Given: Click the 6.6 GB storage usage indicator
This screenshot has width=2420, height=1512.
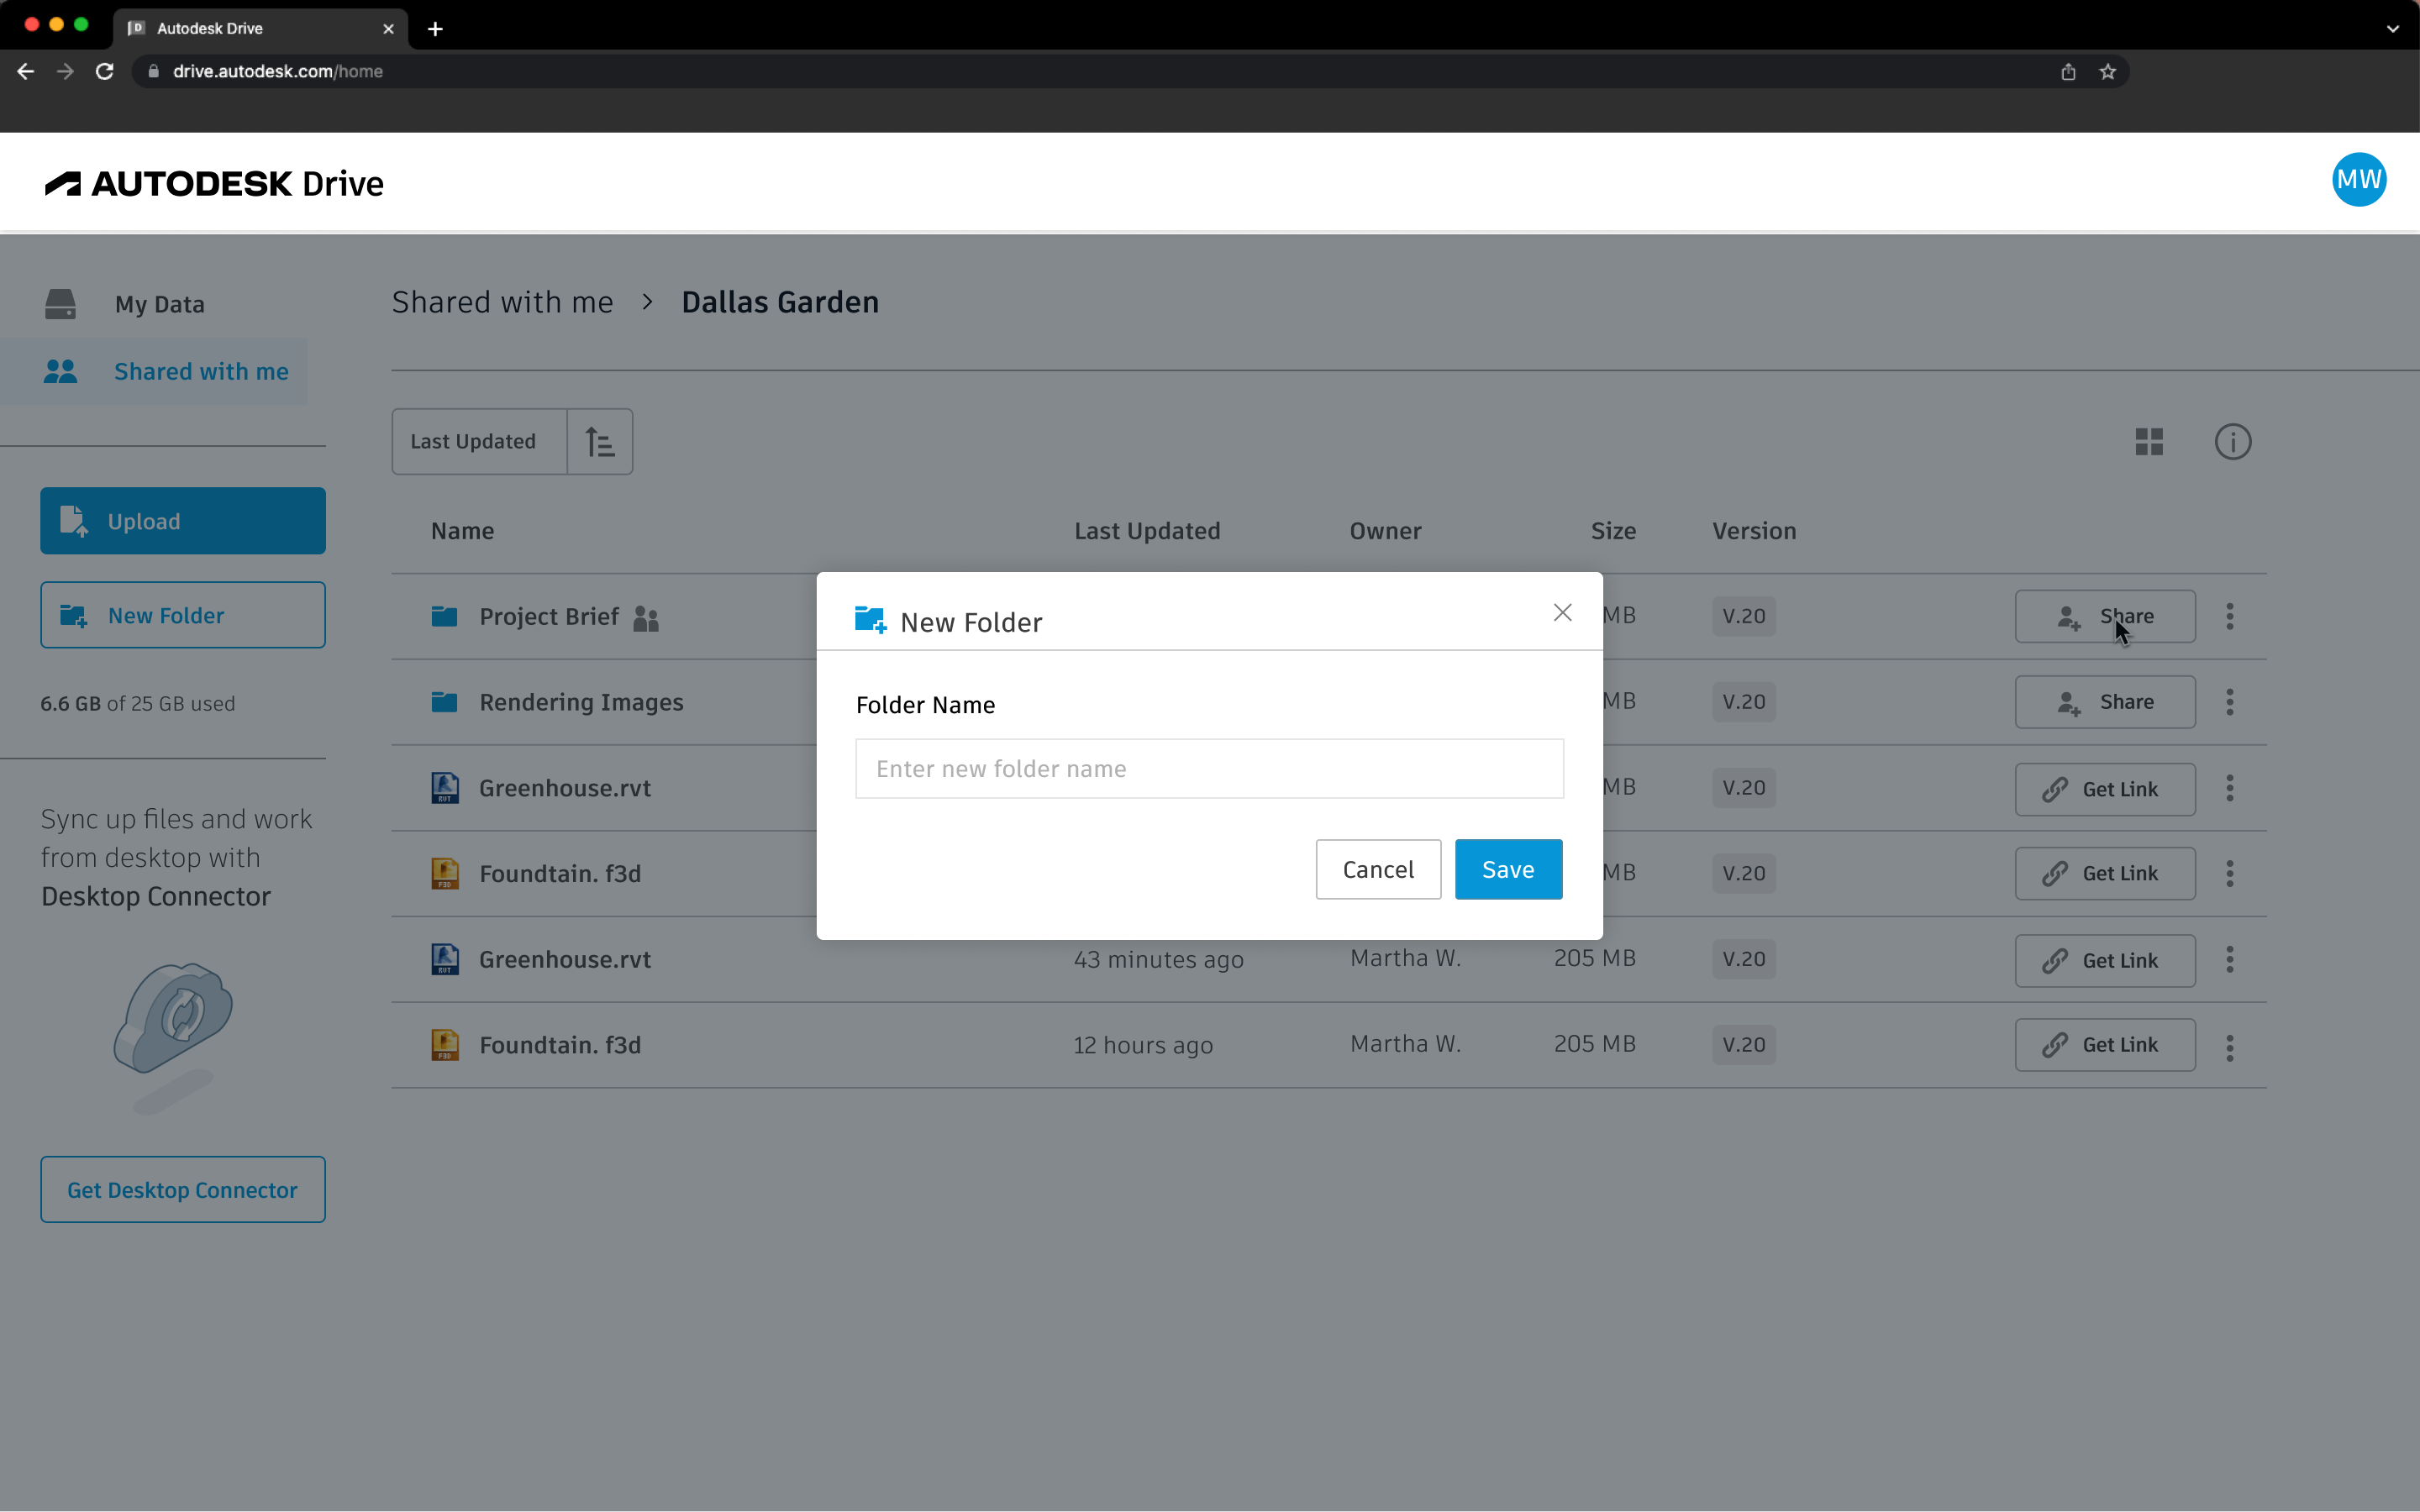Looking at the screenshot, I should (x=137, y=703).
